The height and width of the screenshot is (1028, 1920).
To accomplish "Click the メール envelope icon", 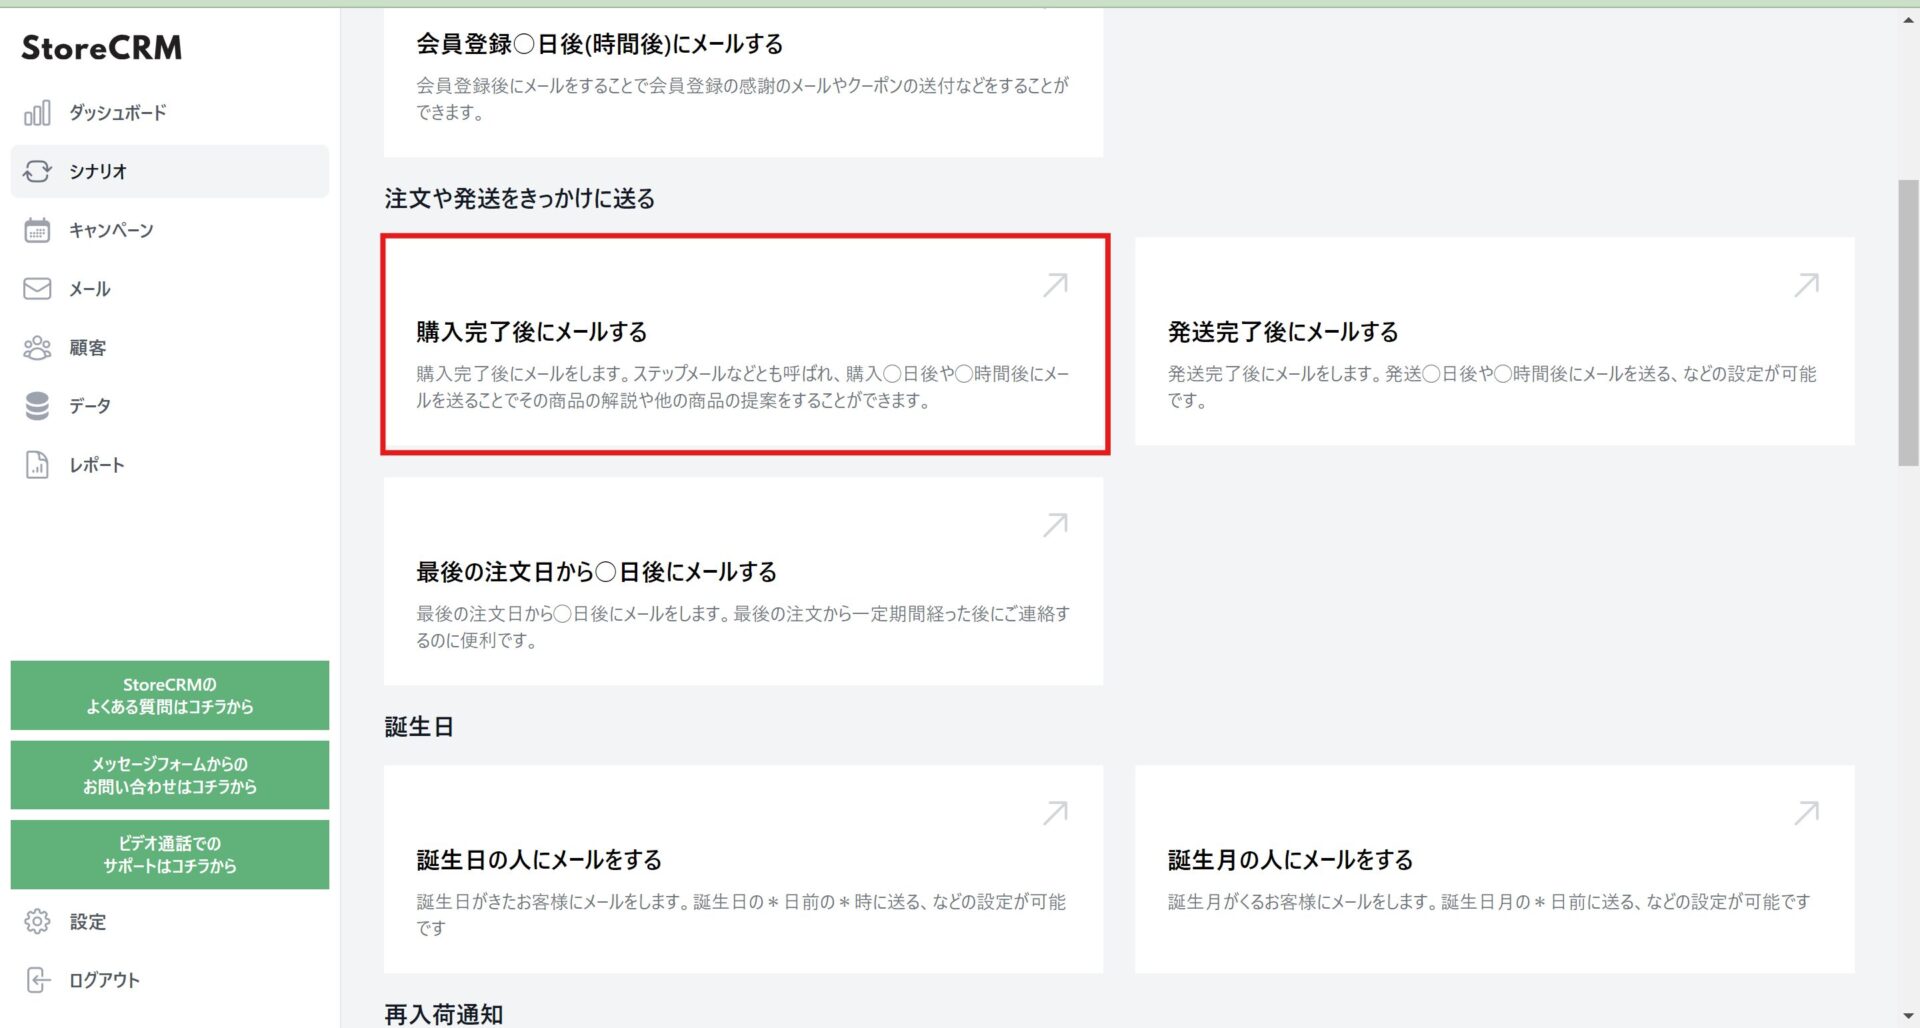I will [x=37, y=289].
